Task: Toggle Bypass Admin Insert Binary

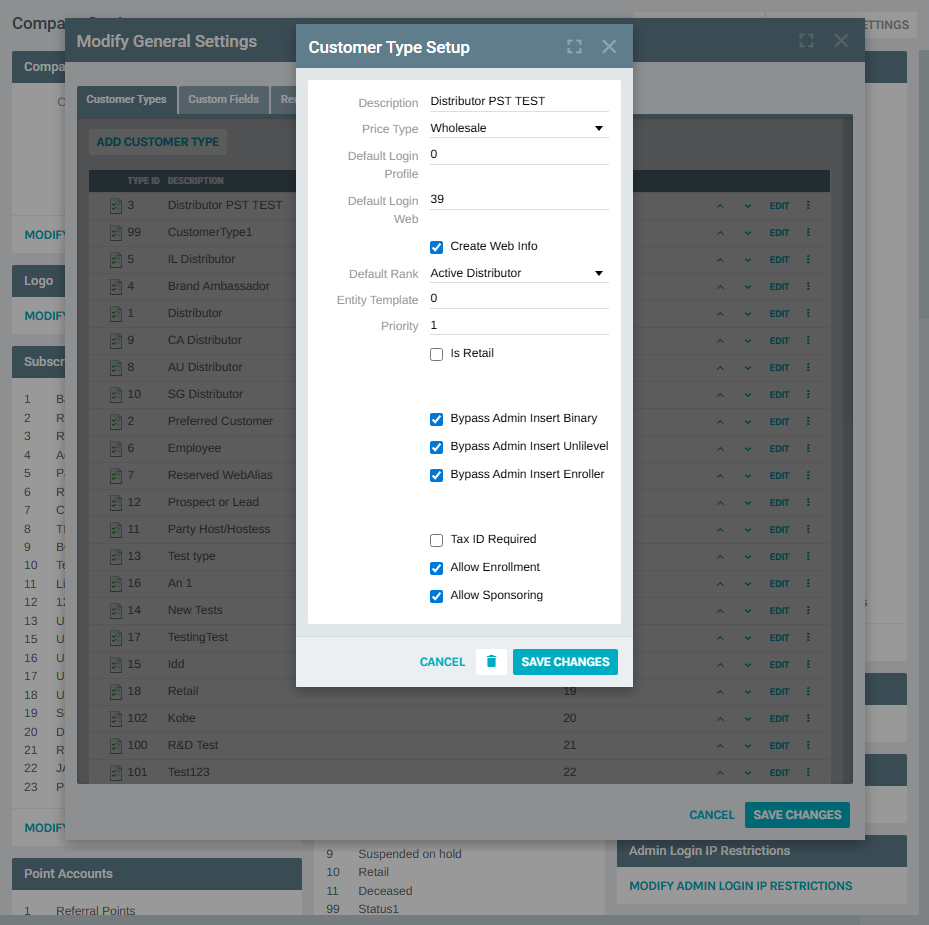Action: (x=436, y=420)
